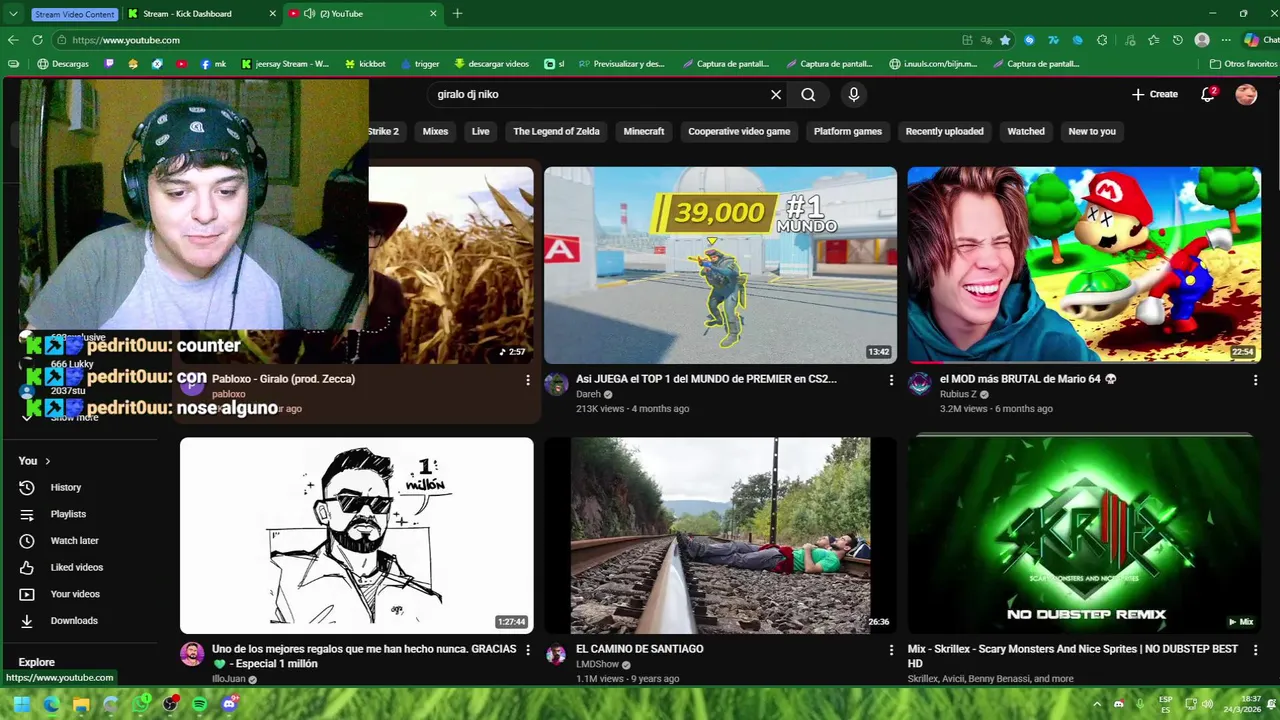The width and height of the screenshot is (1280, 720).
Task: Clear the search text with the X
Action: 775,94
